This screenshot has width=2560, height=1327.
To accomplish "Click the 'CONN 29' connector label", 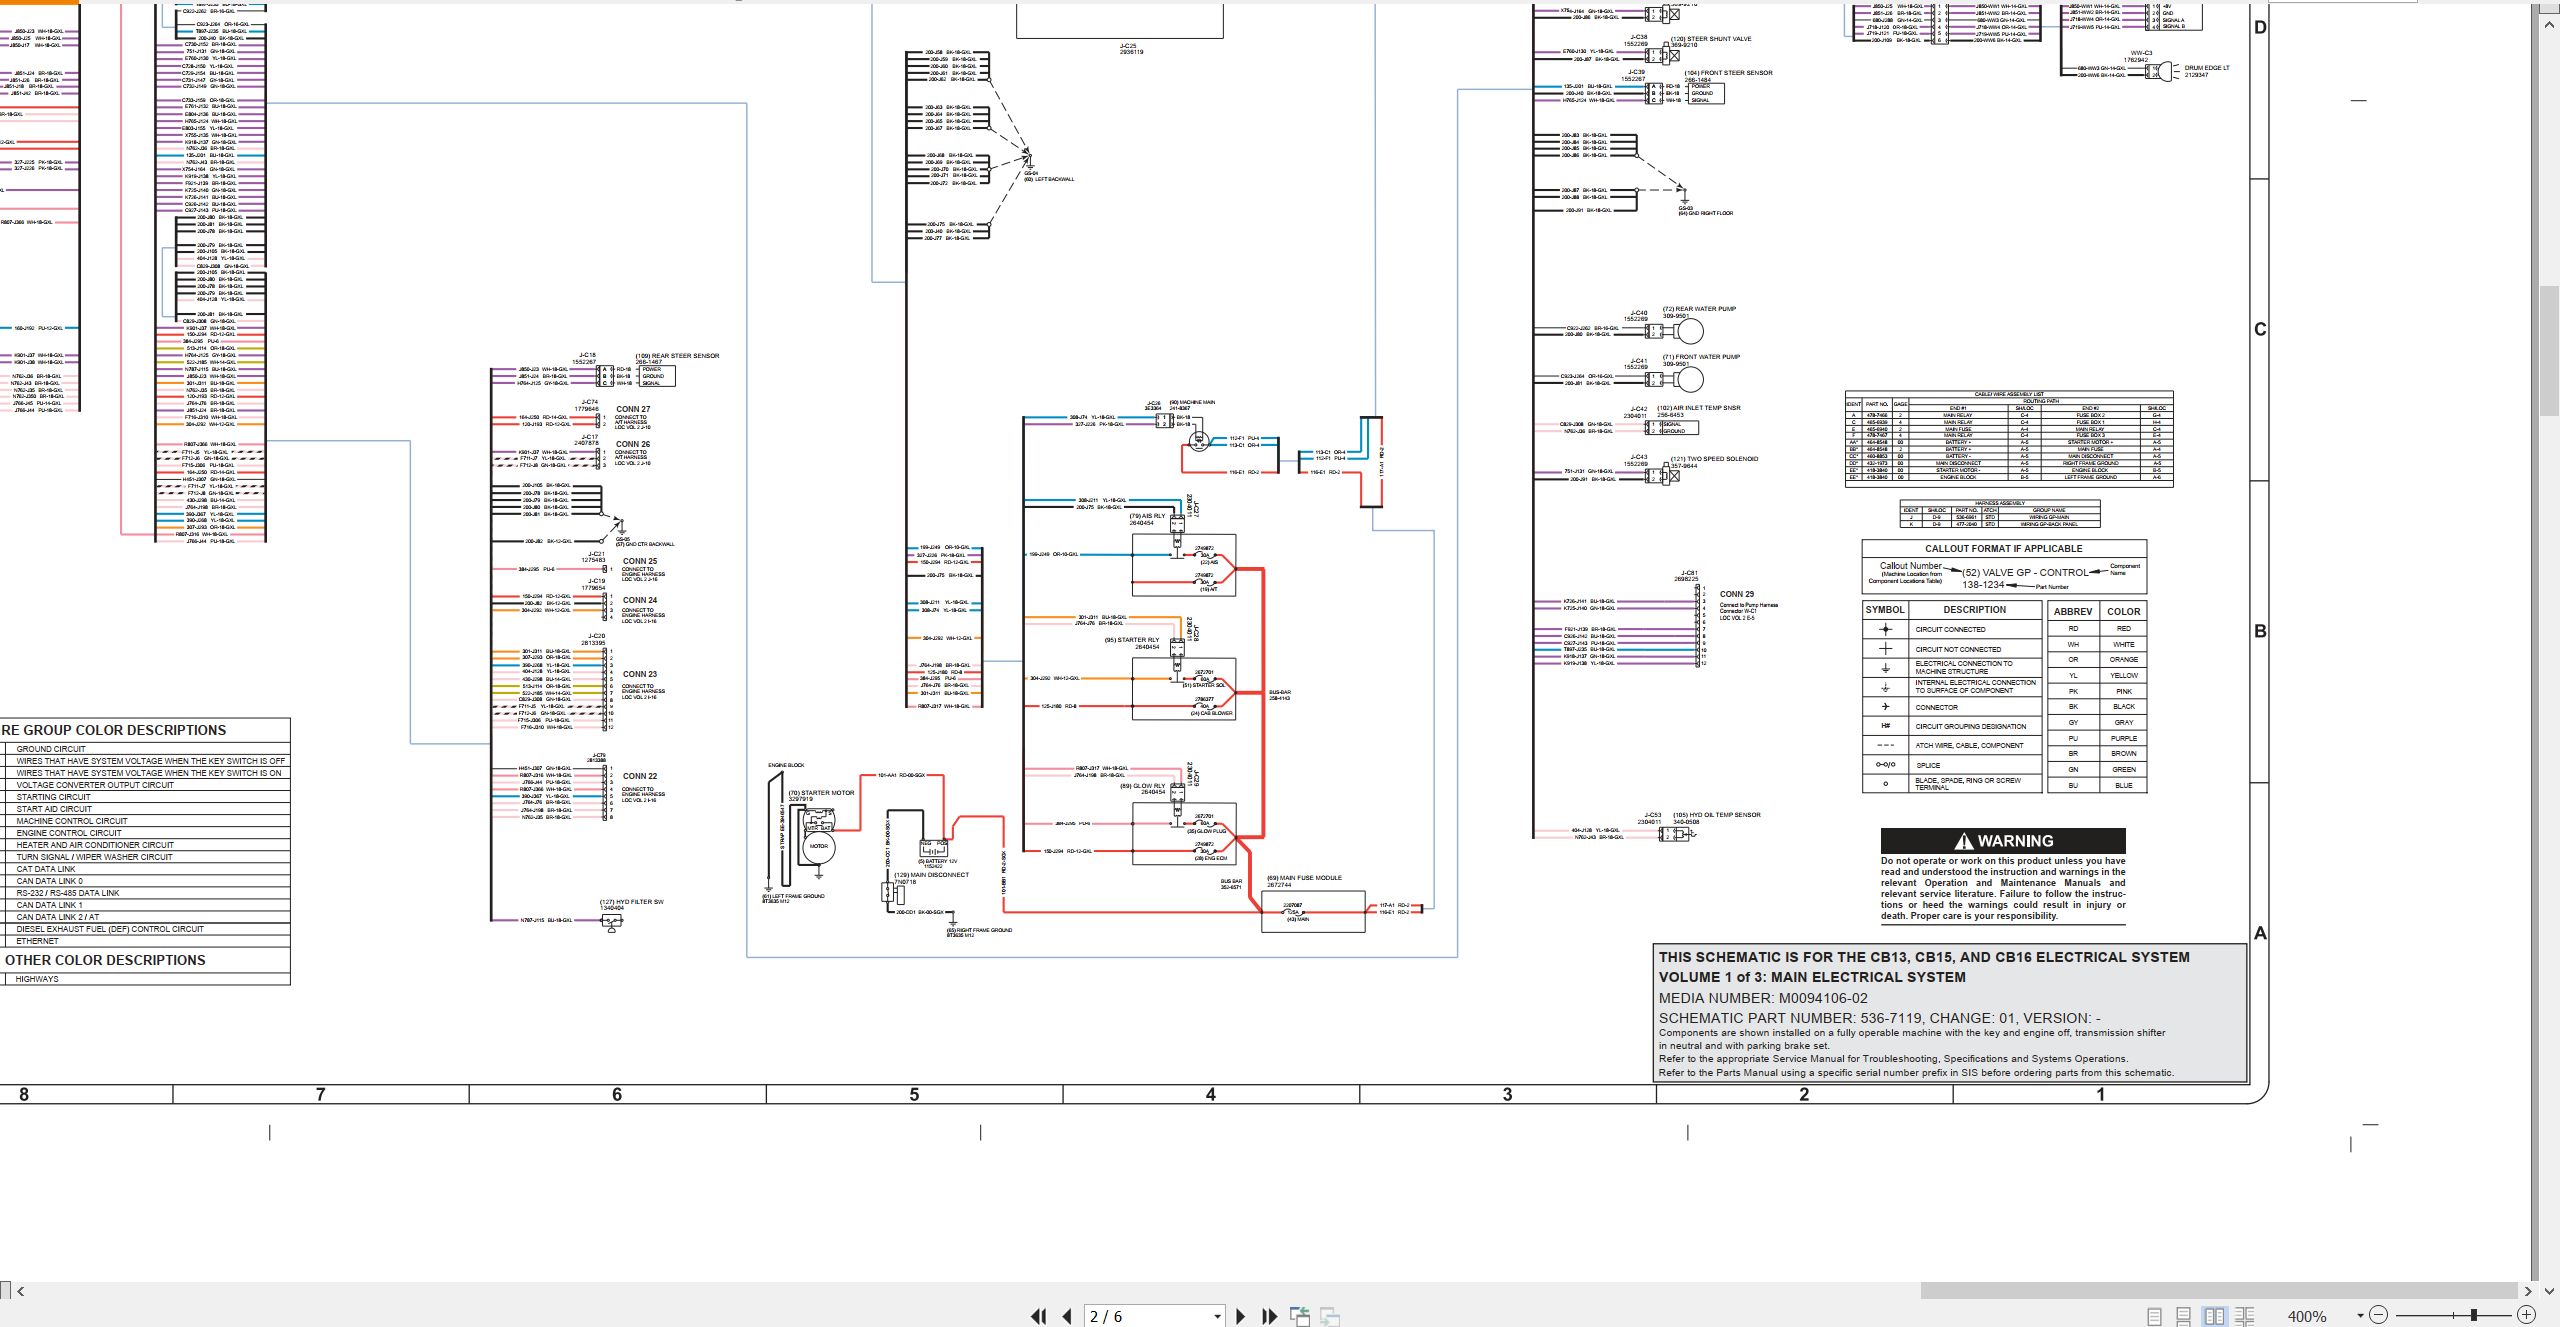I will (x=1737, y=594).
